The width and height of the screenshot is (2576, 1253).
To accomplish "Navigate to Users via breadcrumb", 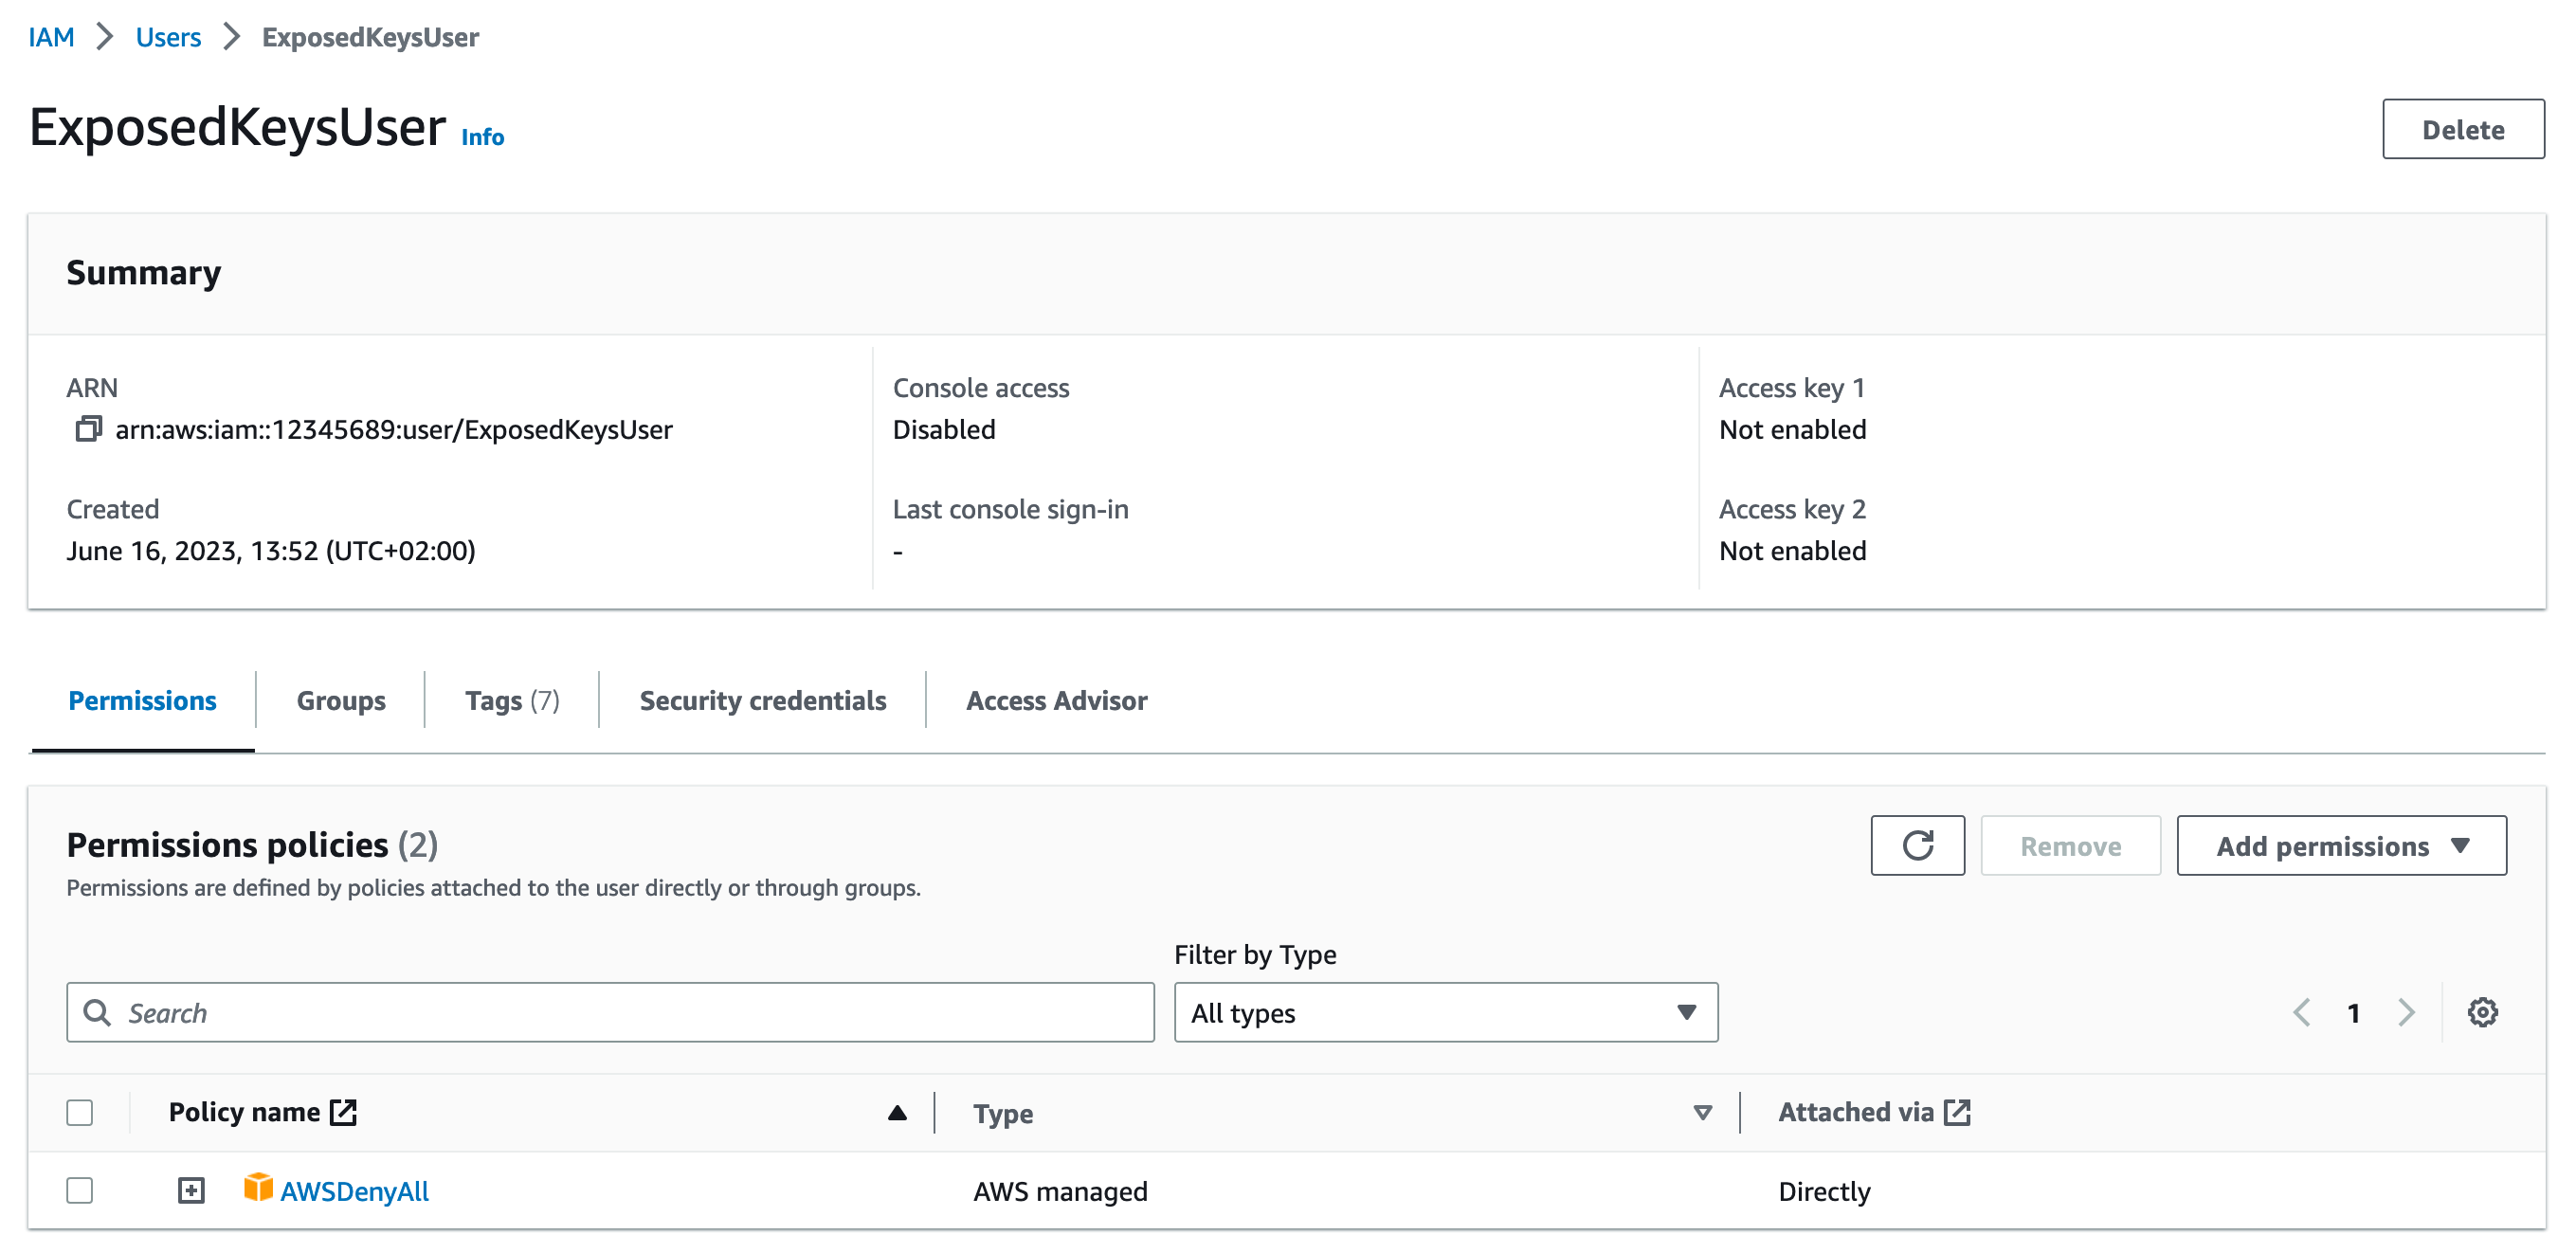I will point(167,36).
